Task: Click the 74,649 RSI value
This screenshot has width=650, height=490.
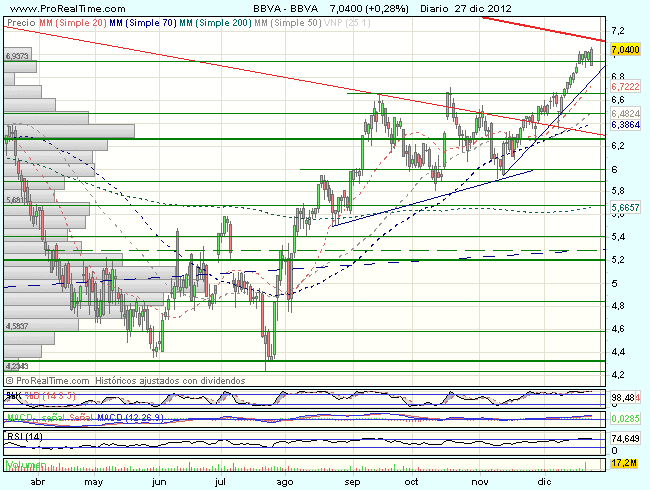Action: (x=625, y=439)
